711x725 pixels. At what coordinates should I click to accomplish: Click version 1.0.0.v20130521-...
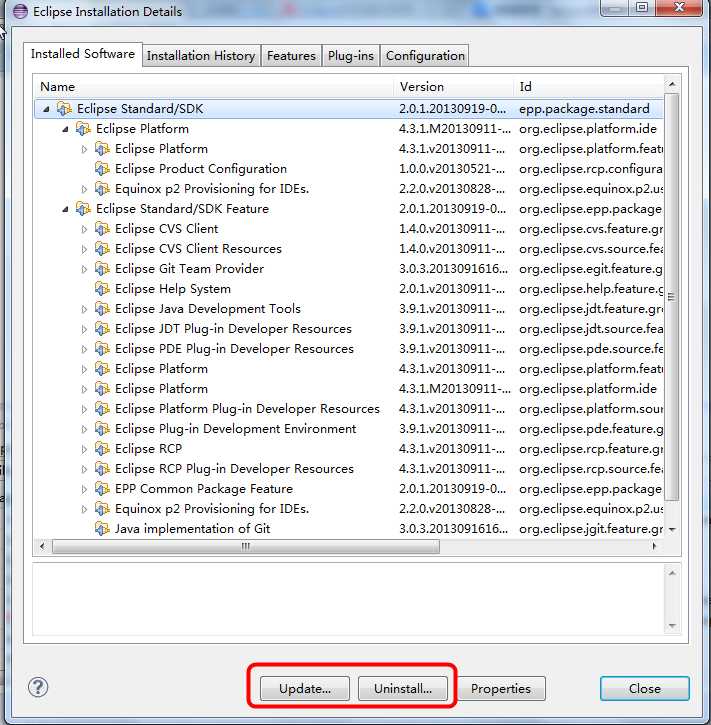click(452, 169)
